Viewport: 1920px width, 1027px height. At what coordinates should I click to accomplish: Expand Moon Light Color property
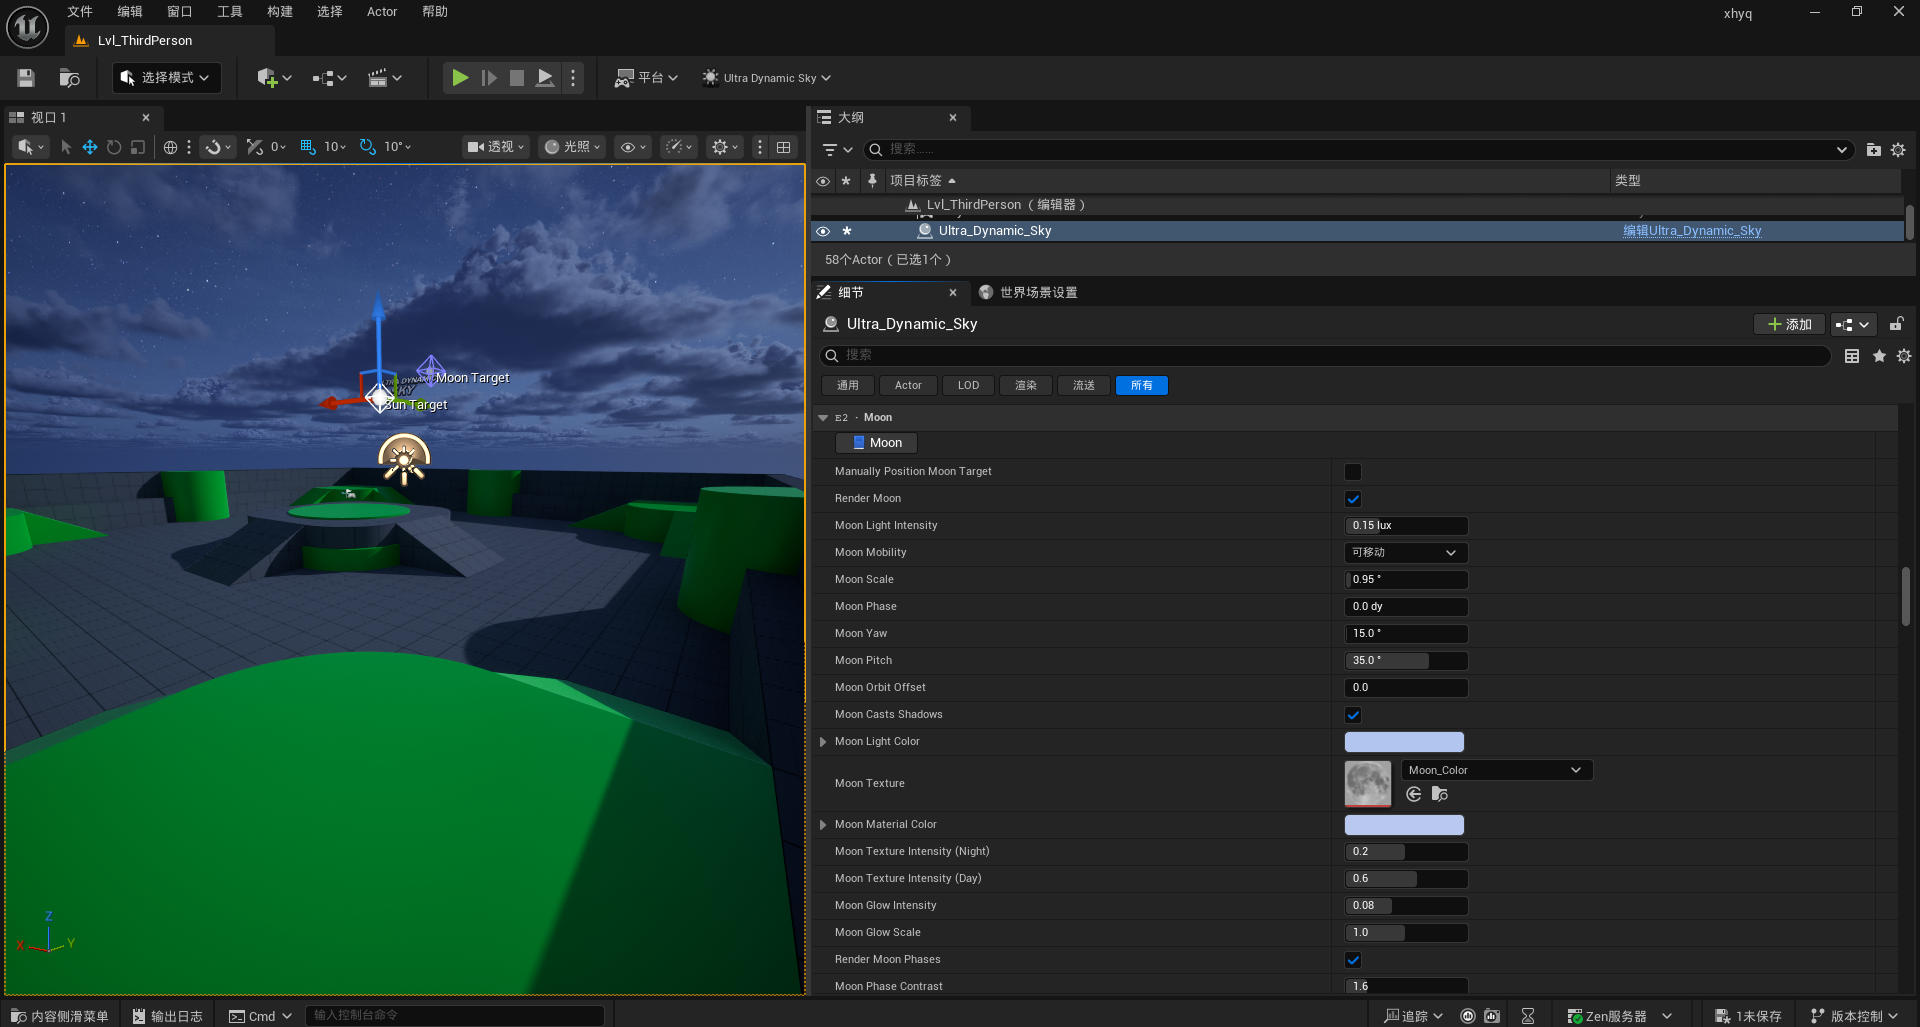823,742
